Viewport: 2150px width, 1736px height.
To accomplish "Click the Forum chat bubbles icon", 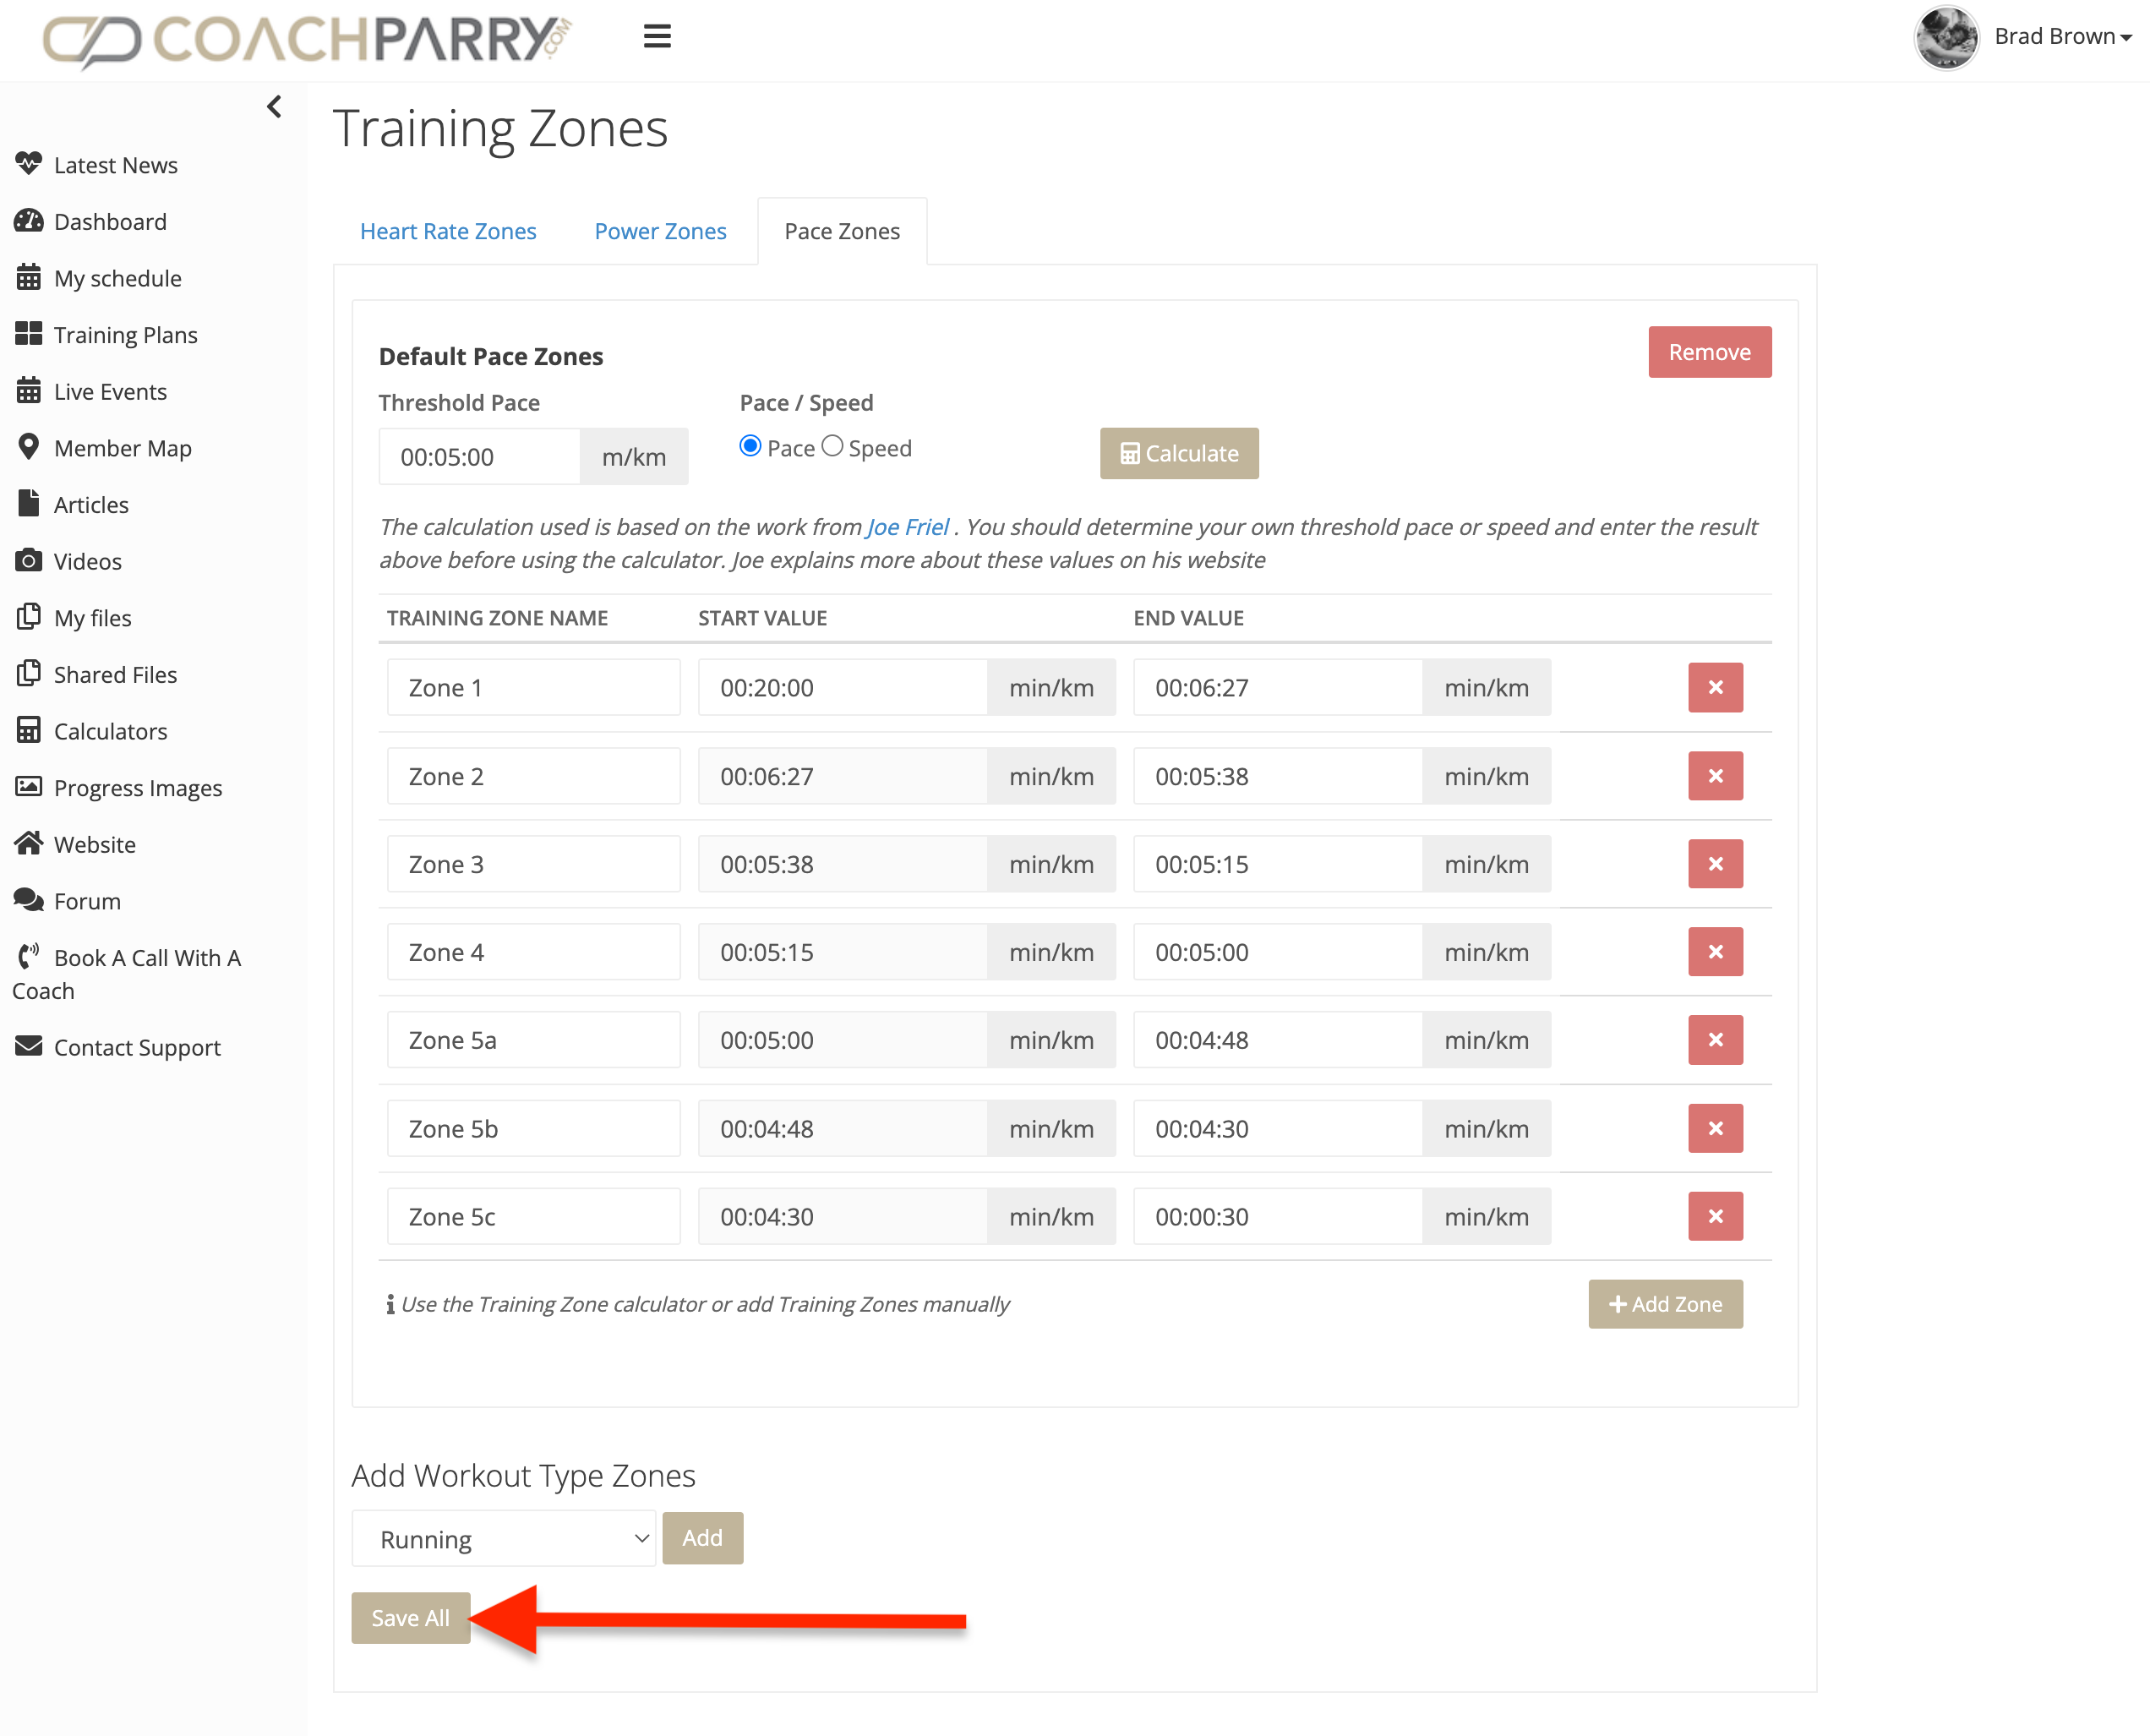I will pyautogui.click(x=29, y=900).
